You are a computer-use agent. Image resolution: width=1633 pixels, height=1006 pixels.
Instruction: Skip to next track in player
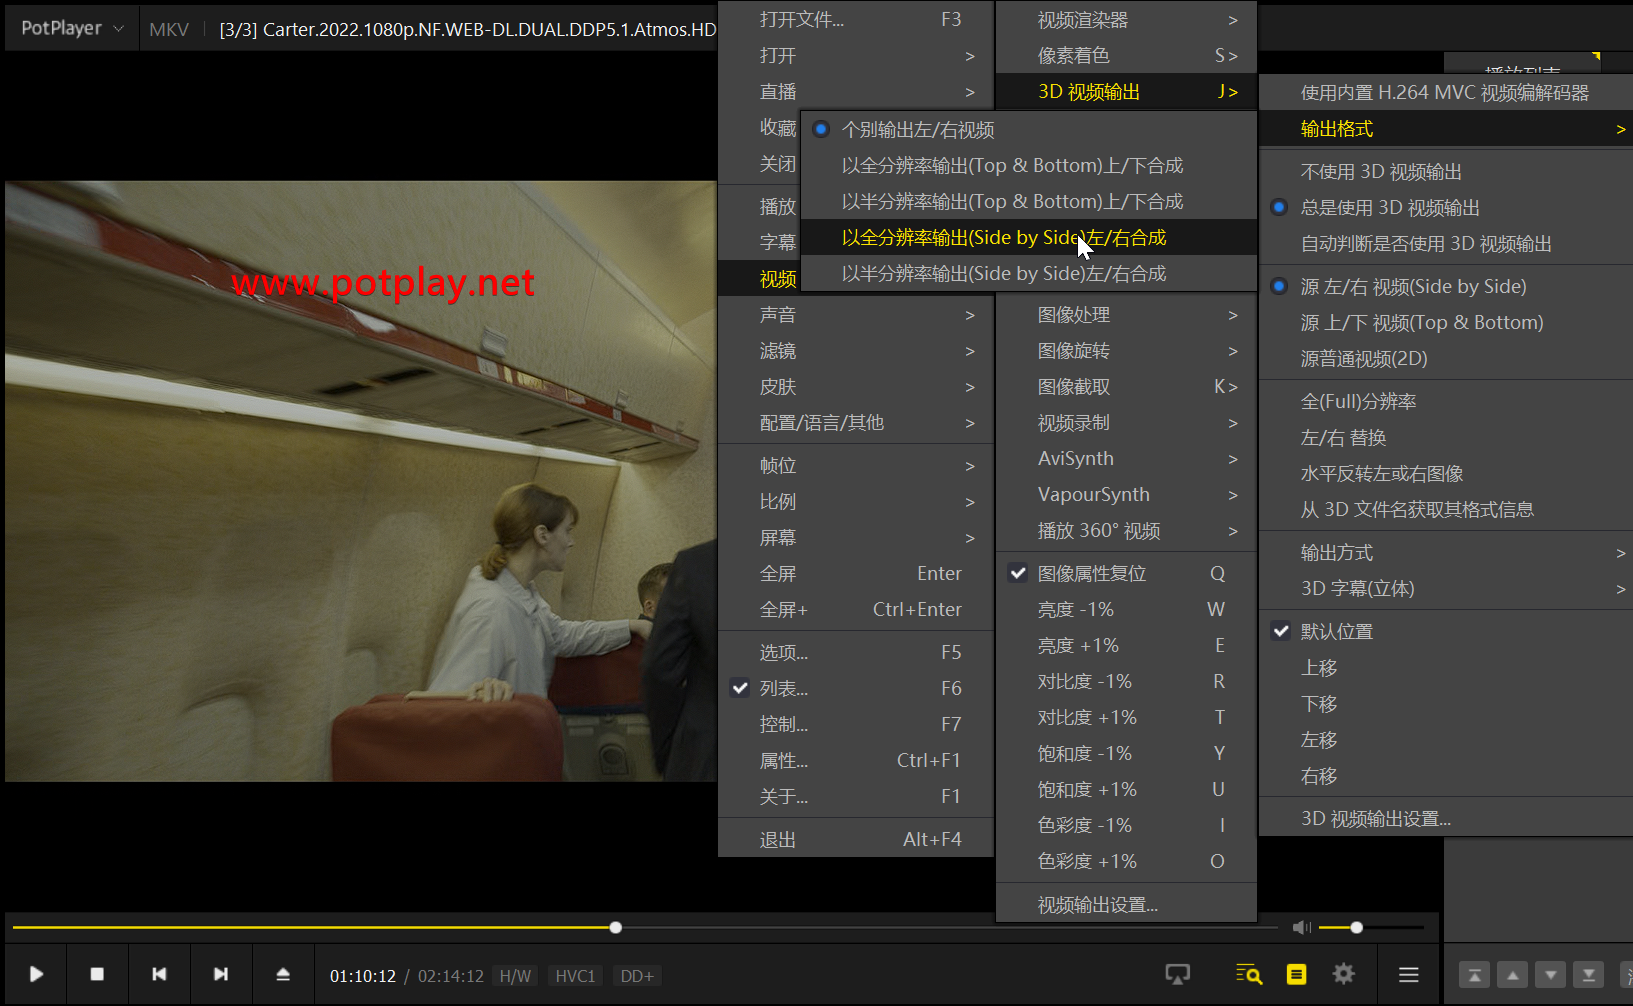point(221,974)
